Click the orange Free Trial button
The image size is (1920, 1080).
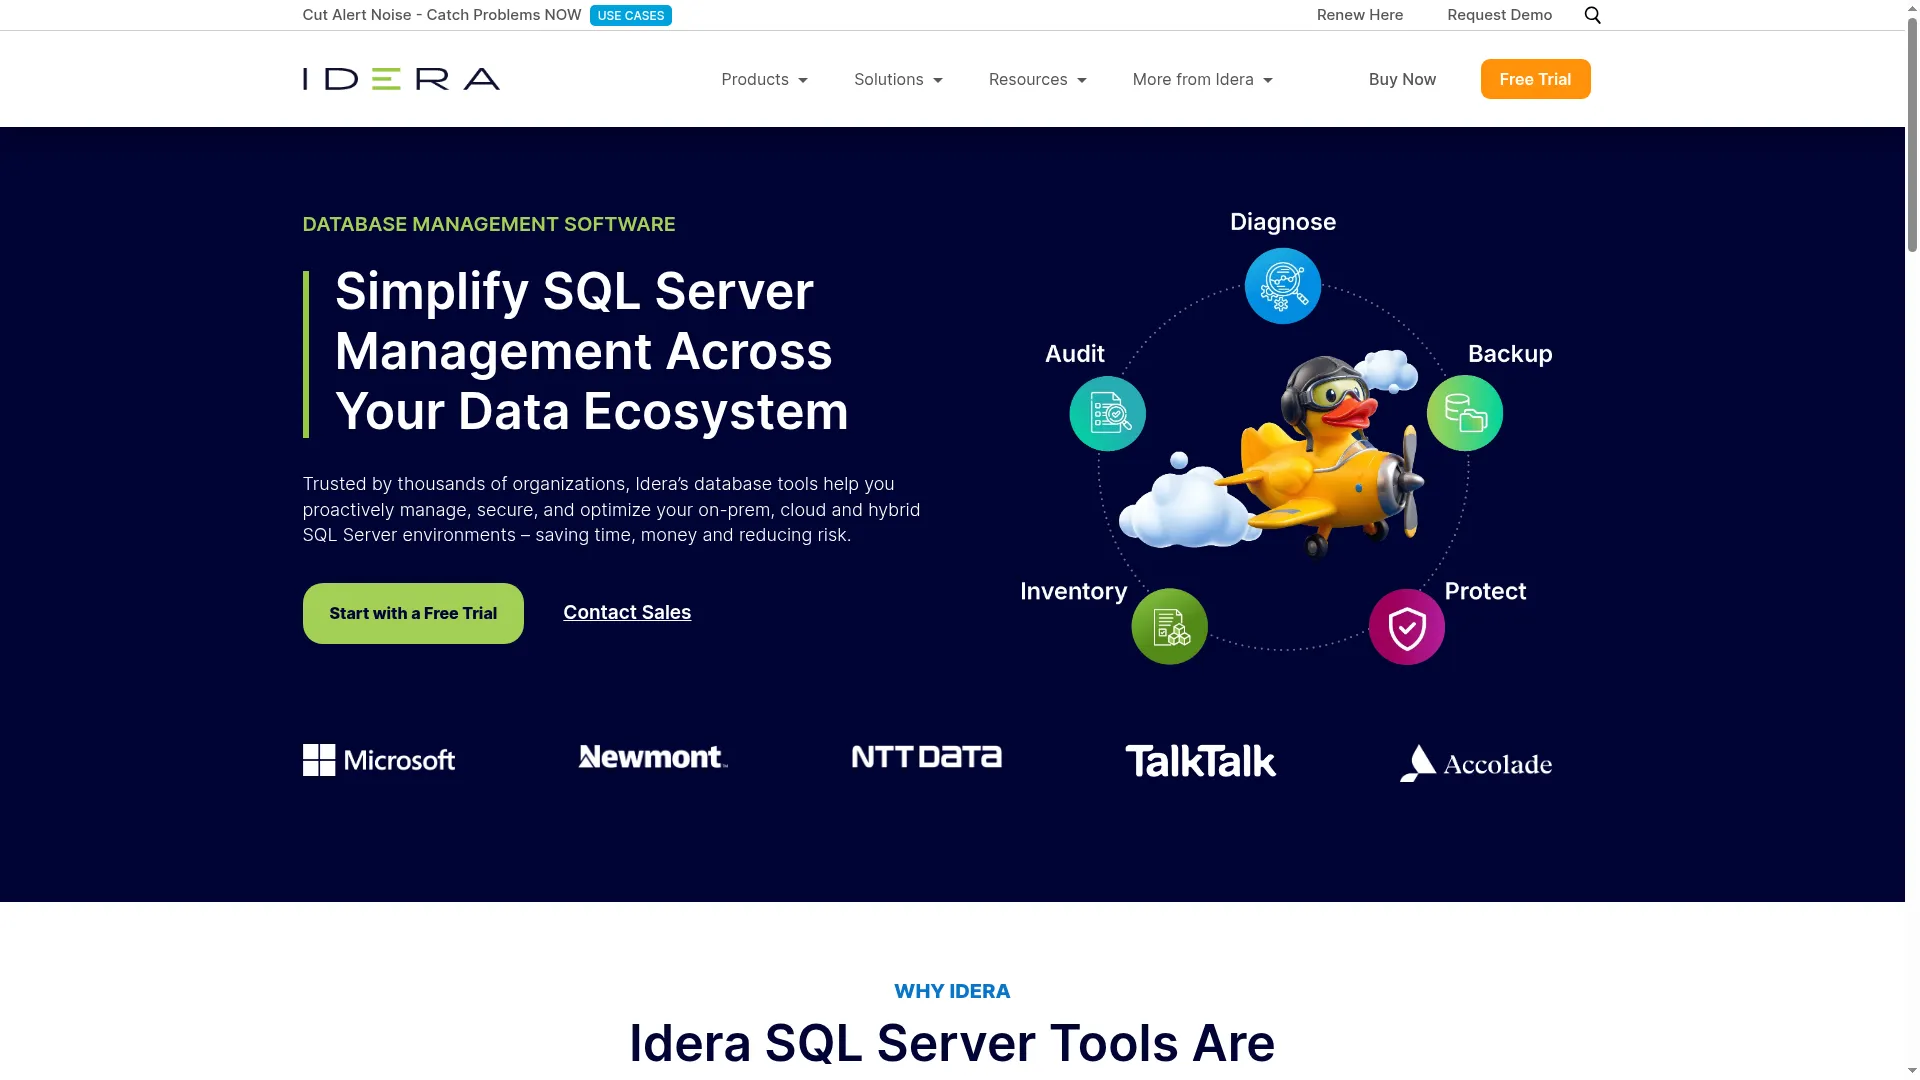point(1535,79)
